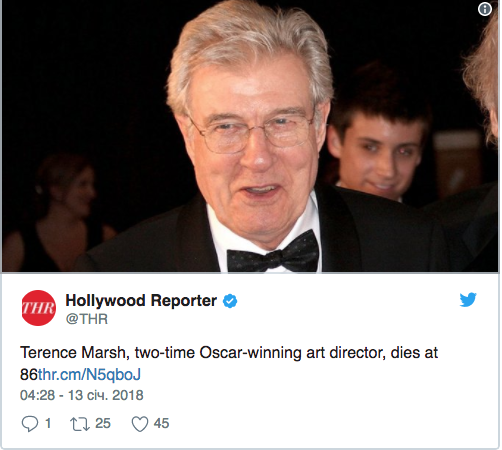The image size is (502, 450).
Task: Click the reply count 1
Action: click(x=48, y=423)
